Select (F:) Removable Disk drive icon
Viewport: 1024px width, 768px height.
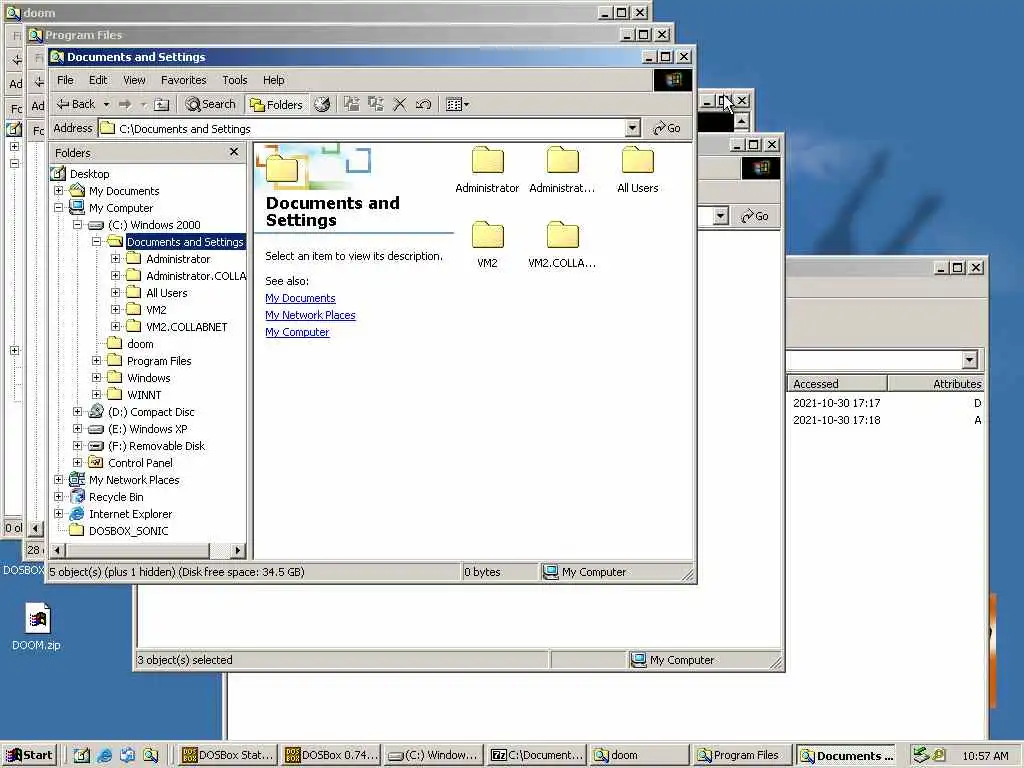pyautogui.click(x=96, y=445)
